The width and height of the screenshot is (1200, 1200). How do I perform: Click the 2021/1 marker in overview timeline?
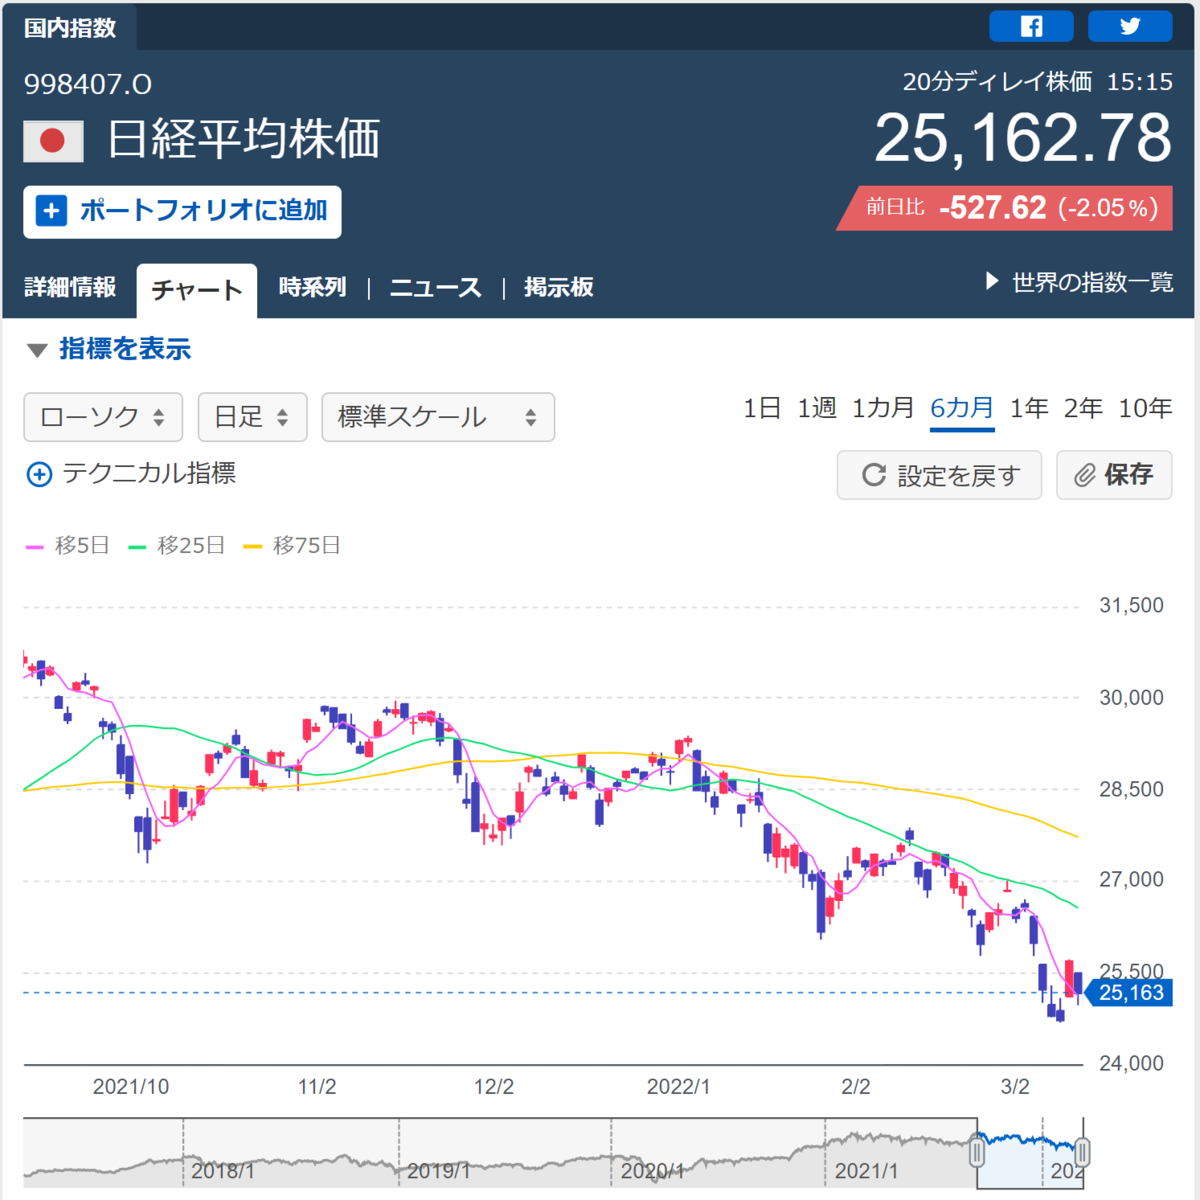click(866, 1171)
